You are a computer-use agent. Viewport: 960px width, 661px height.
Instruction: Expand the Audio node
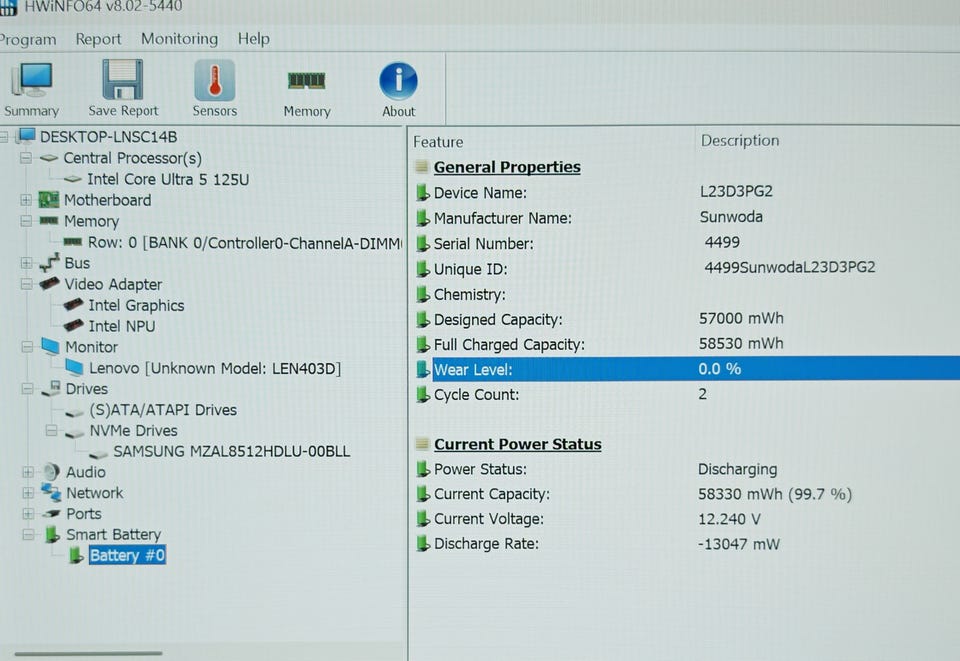[28, 472]
